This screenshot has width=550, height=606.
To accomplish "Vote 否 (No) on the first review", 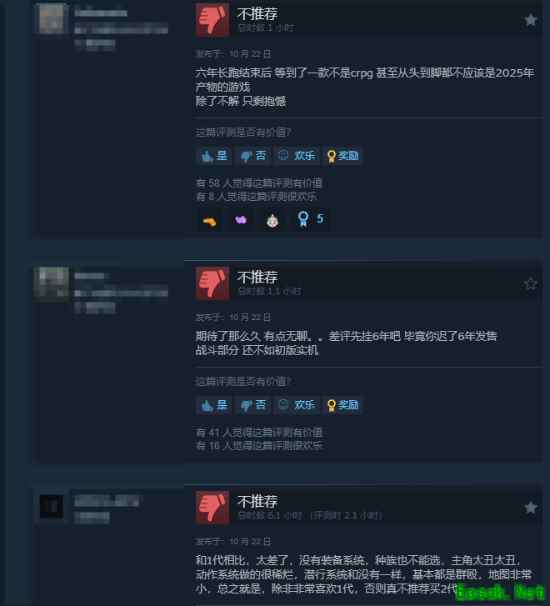I will (253, 156).
